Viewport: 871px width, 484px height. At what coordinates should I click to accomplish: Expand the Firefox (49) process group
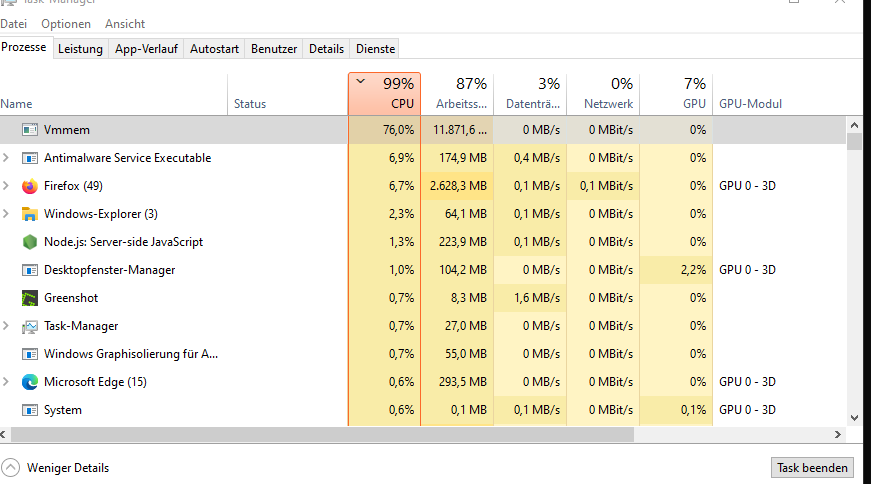[x=8, y=186]
